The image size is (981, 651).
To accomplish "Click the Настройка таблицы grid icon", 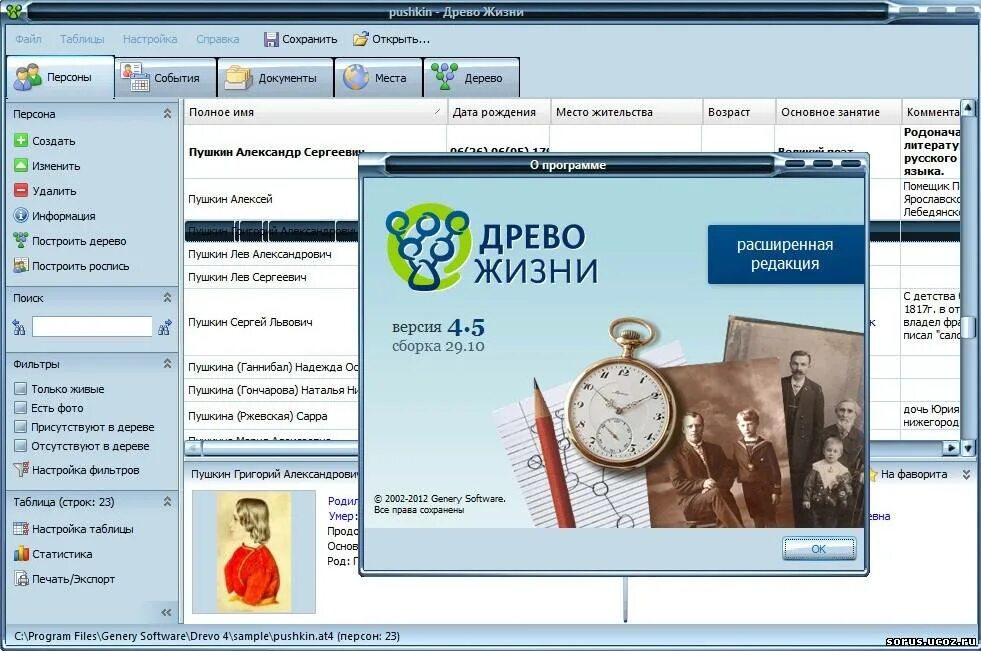I will click(x=21, y=528).
